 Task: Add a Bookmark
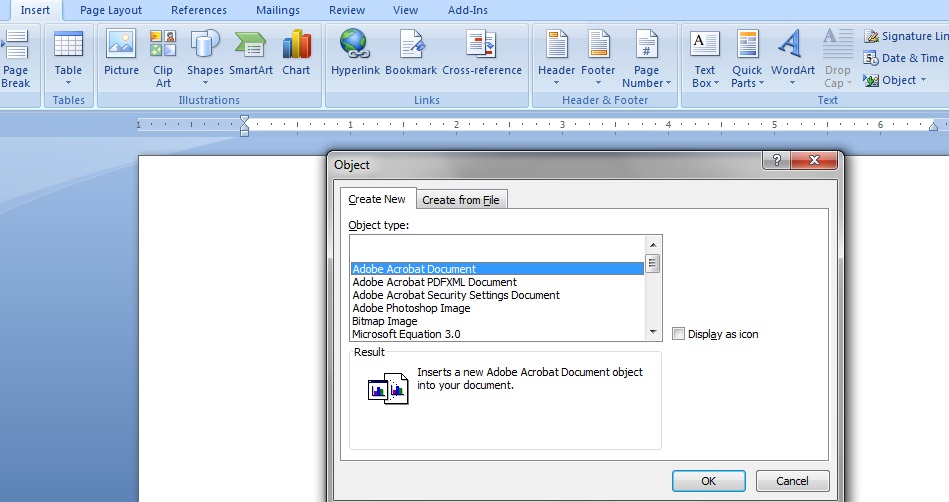[411, 53]
